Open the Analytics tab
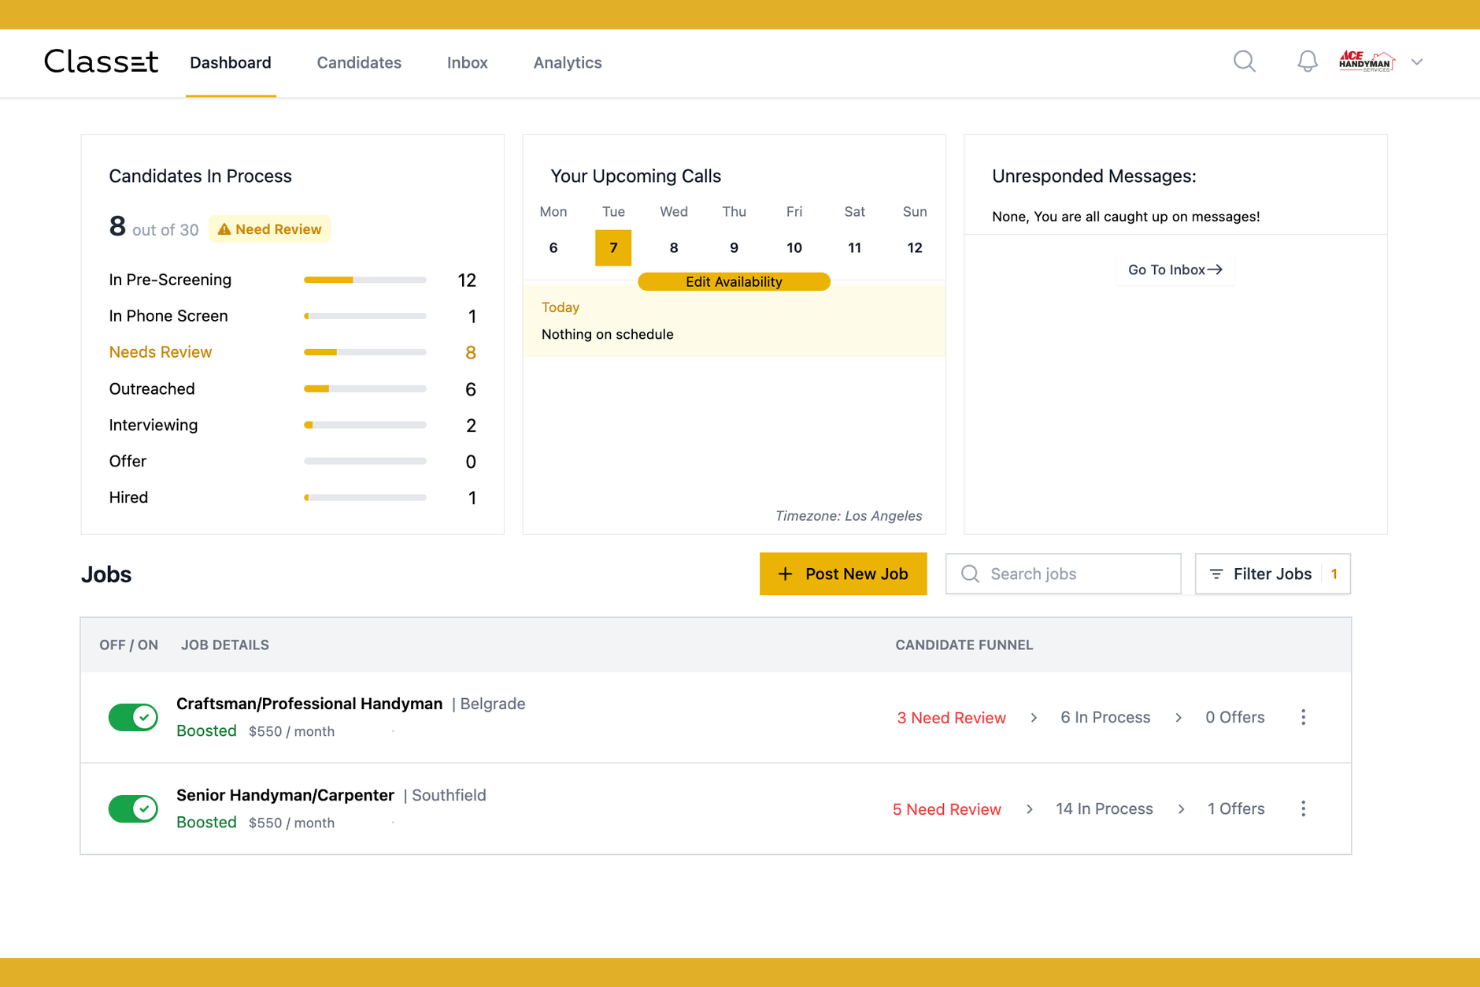The width and height of the screenshot is (1480, 987). click(x=567, y=62)
